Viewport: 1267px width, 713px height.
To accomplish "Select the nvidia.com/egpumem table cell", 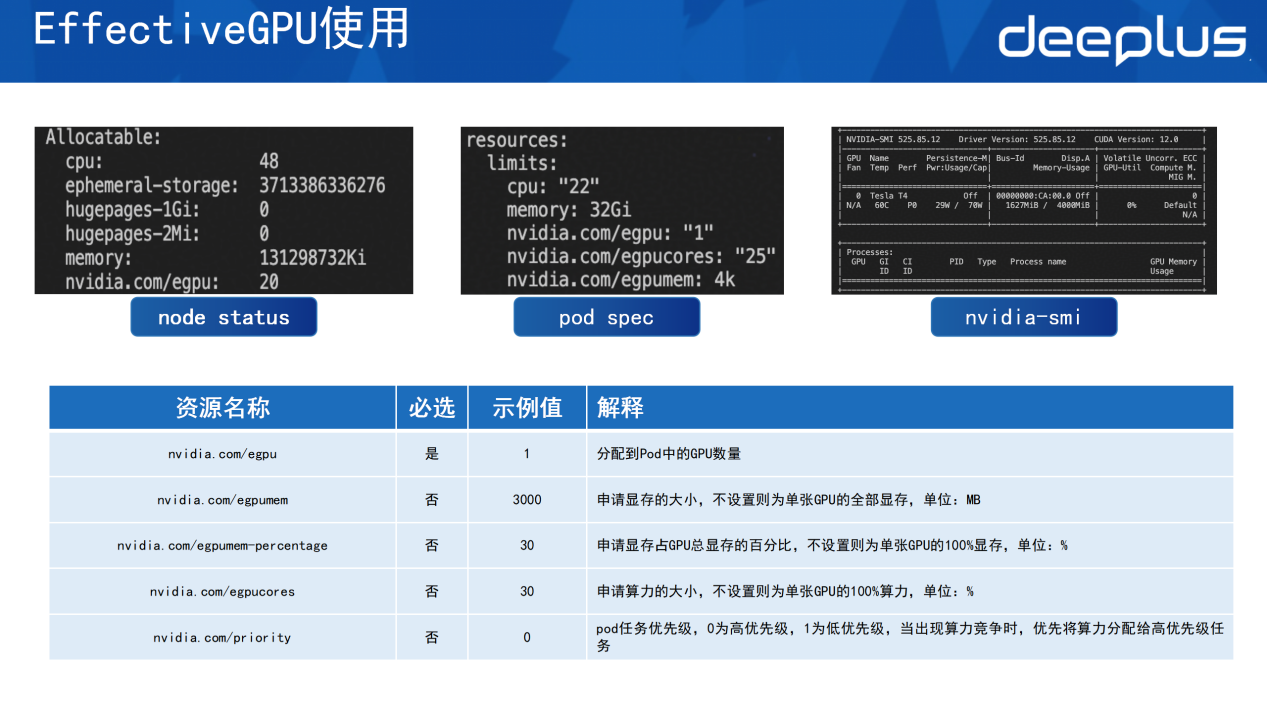I will 222,500.
